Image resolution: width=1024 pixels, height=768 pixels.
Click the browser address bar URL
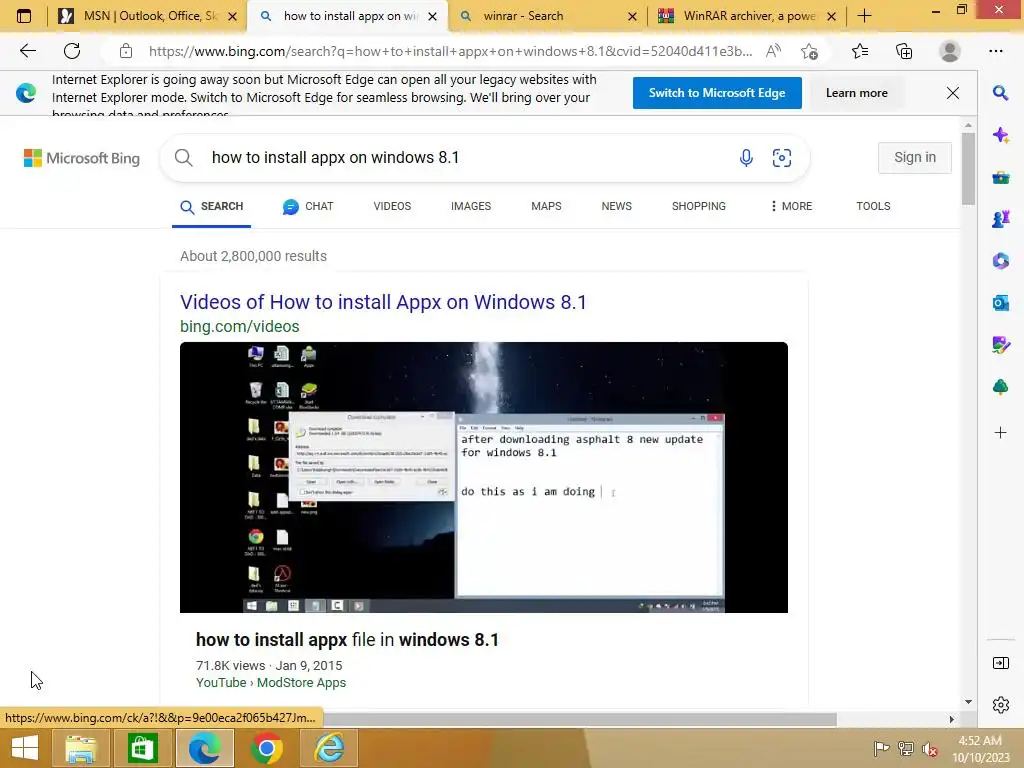coord(450,51)
